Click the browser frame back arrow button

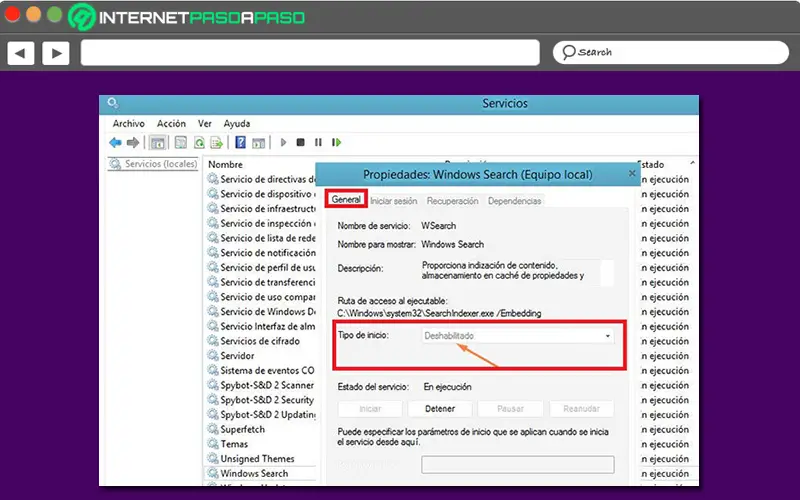click(x=20, y=53)
